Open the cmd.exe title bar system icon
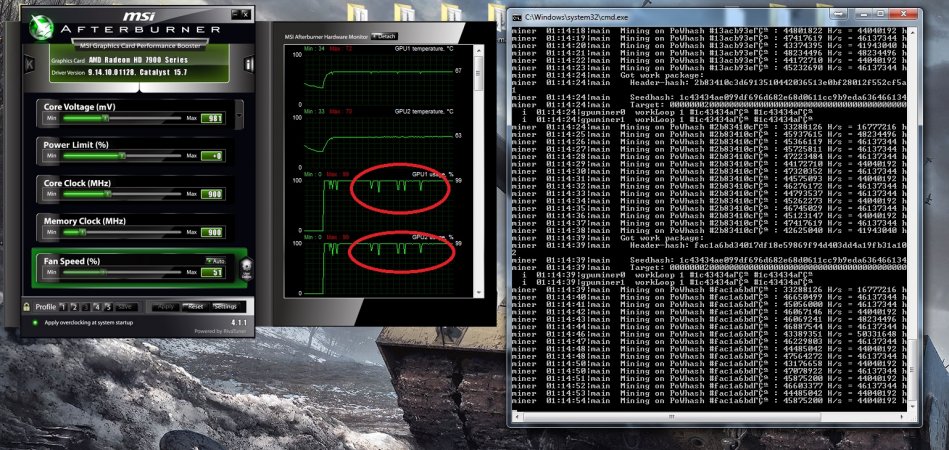This screenshot has height=450, width=949. click(x=517, y=16)
